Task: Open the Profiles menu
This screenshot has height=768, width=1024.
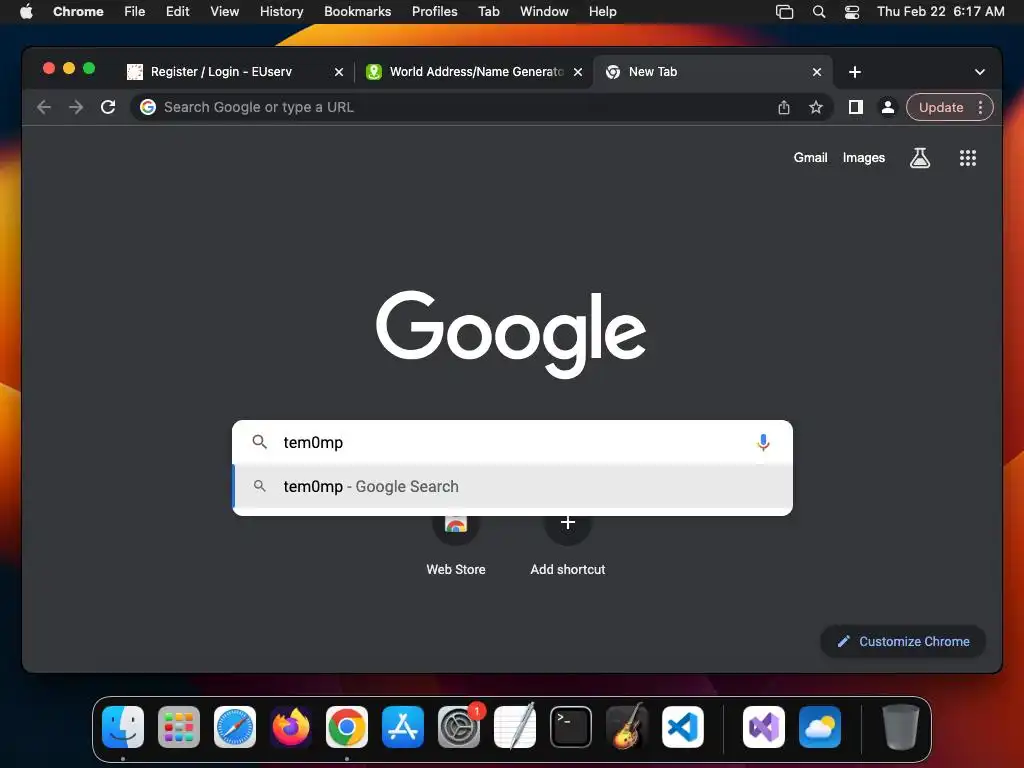Action: coord(434,12)
